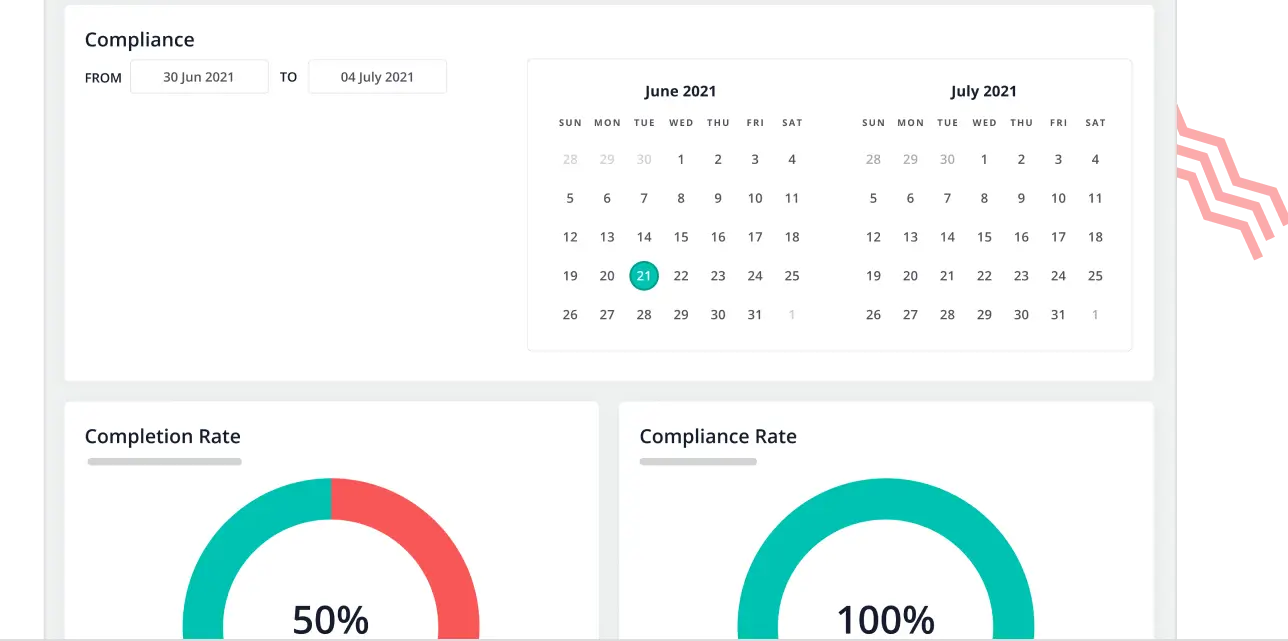Click the TO label between date fields
The width and height of the screenshot is (1288, 641).
[288, 77]
